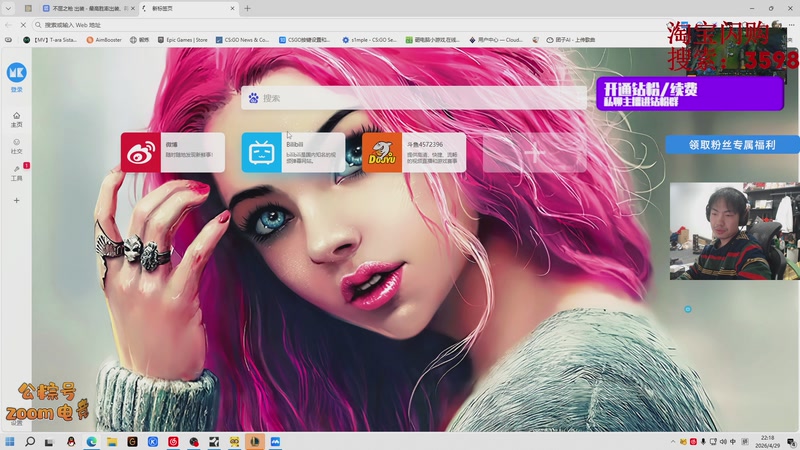Open the CS:GO News & Co... bookmark
Screen dimensions: 800x450
click(x=242, y=39)
